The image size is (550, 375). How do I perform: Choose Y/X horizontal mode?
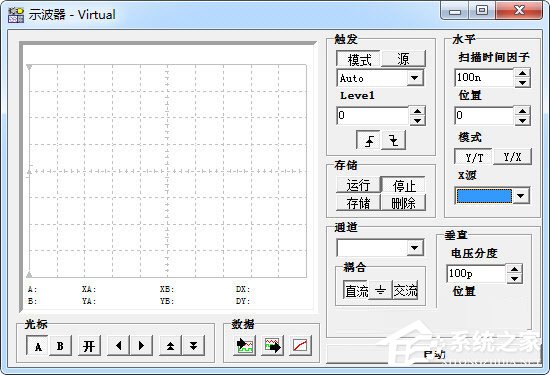pyautogui.click(x=512, y=157)
